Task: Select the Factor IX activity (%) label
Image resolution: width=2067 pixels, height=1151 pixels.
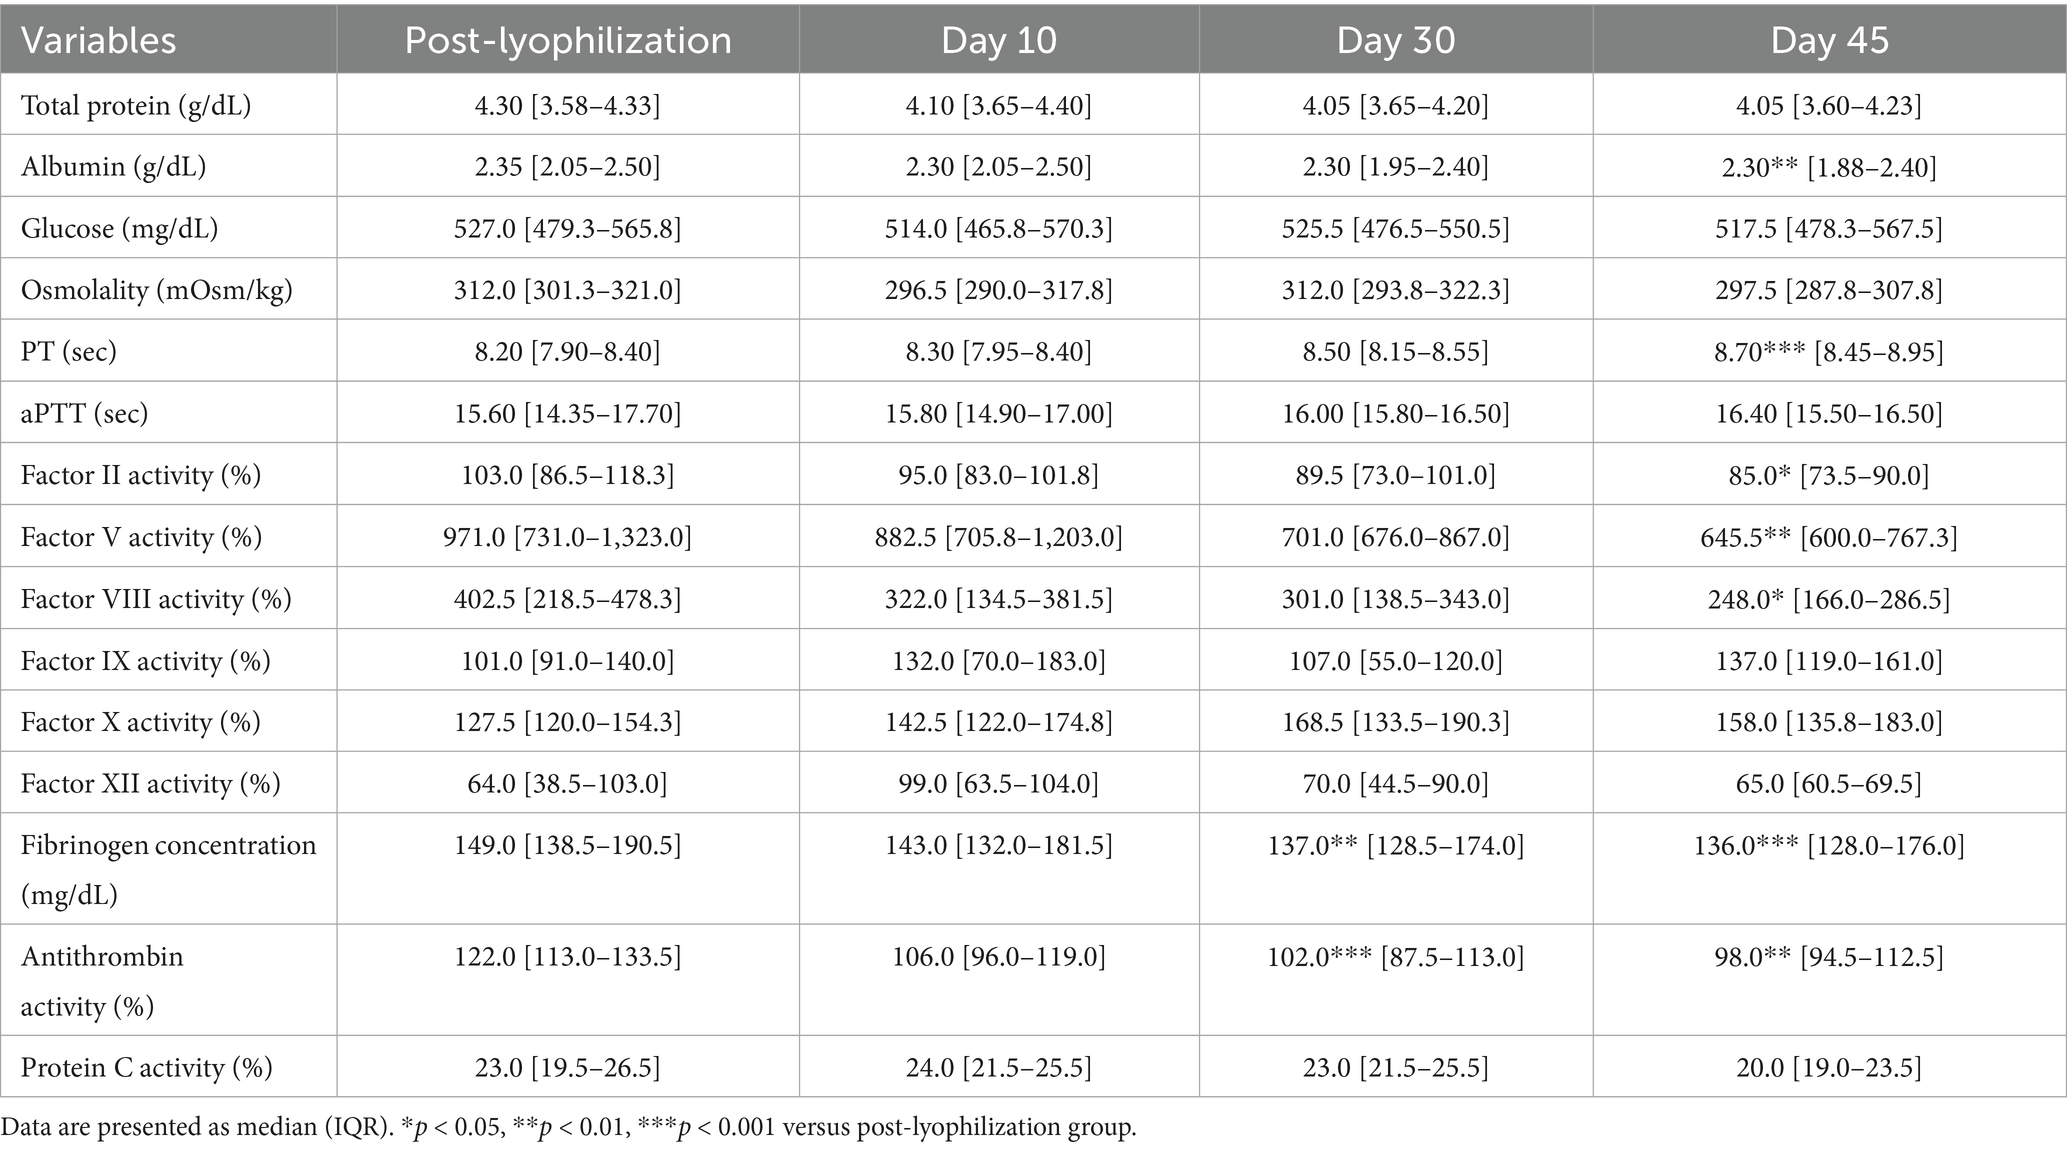Action: point(146,661)
